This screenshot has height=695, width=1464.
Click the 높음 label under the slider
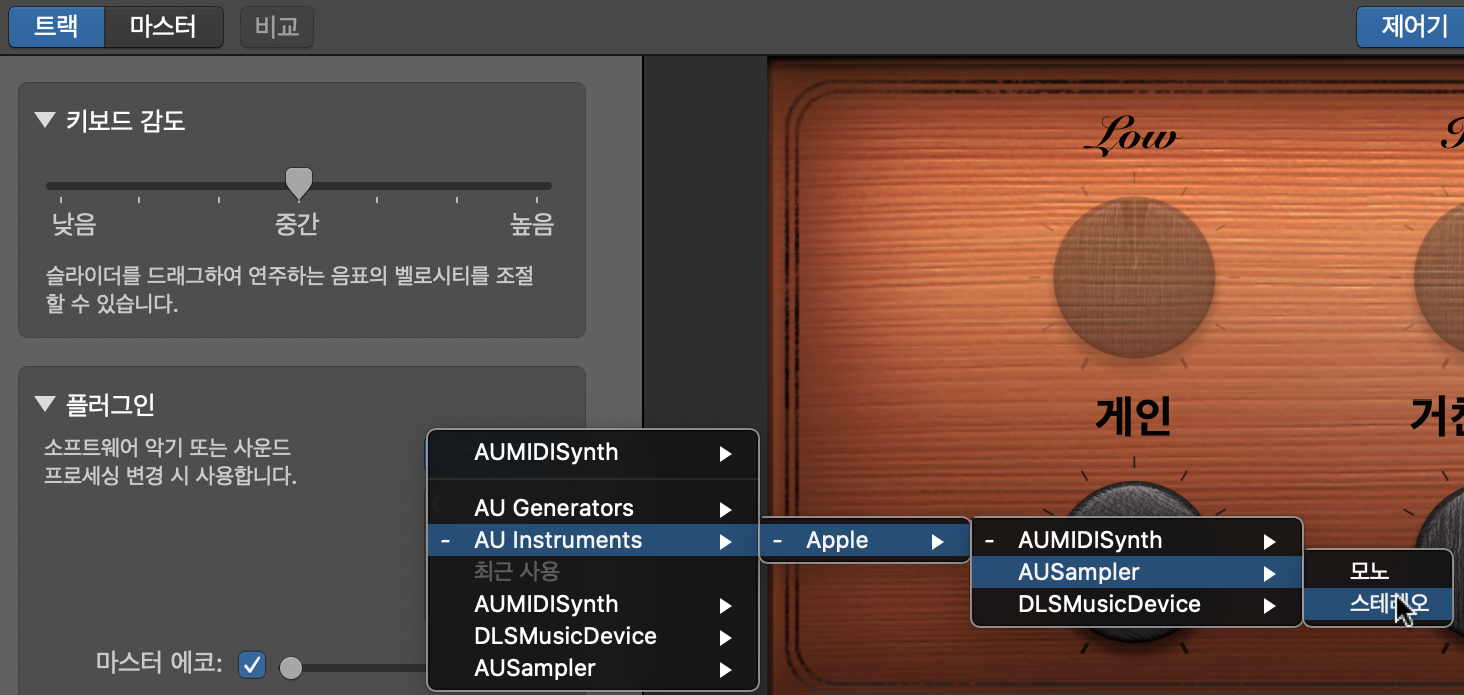[531, 225]
